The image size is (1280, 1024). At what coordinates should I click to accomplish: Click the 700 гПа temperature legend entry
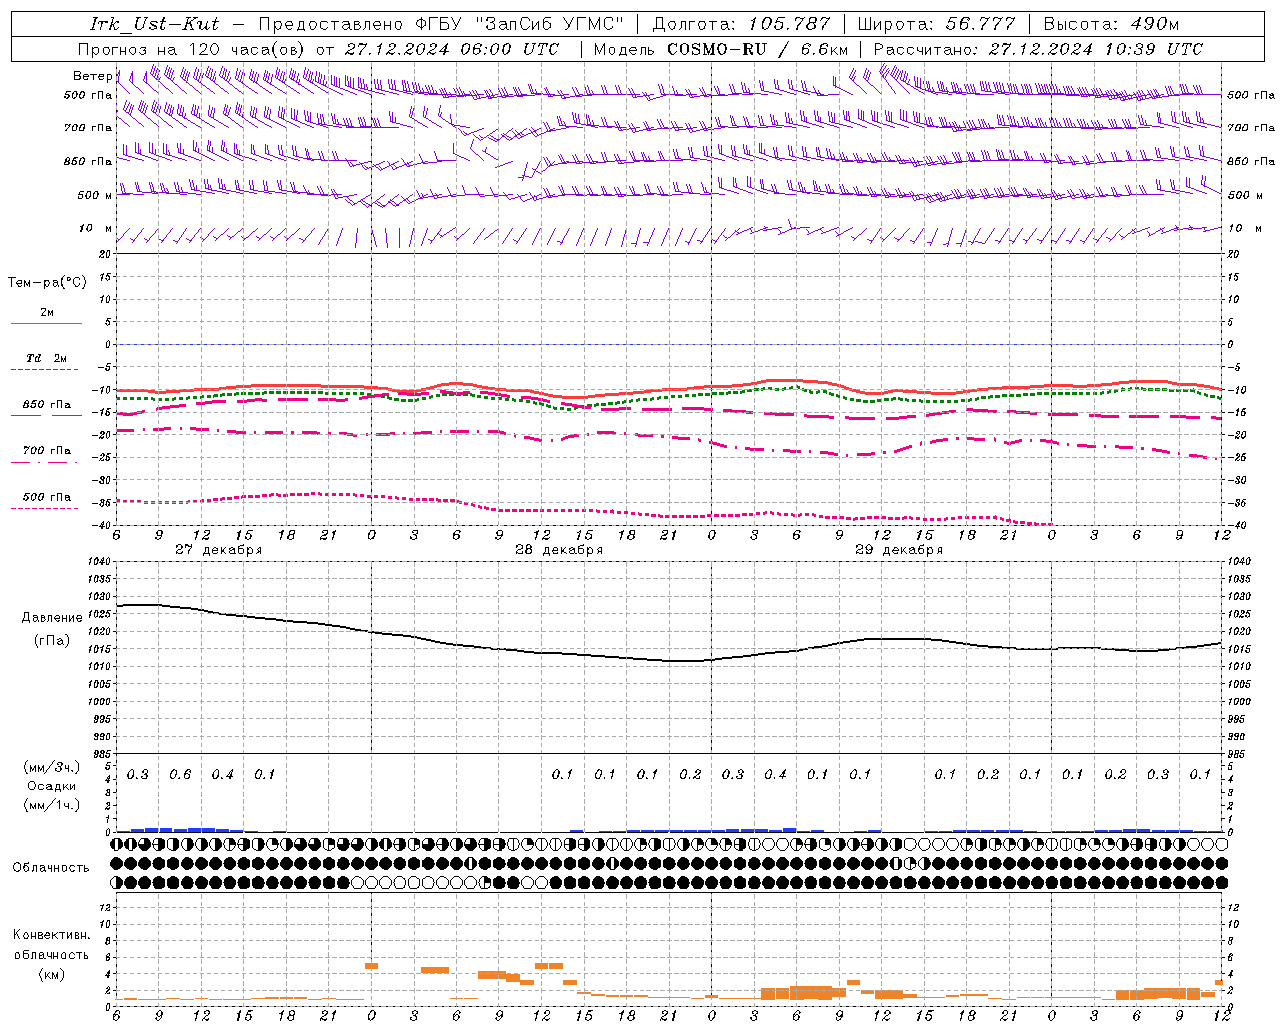[x=47, y=450]
